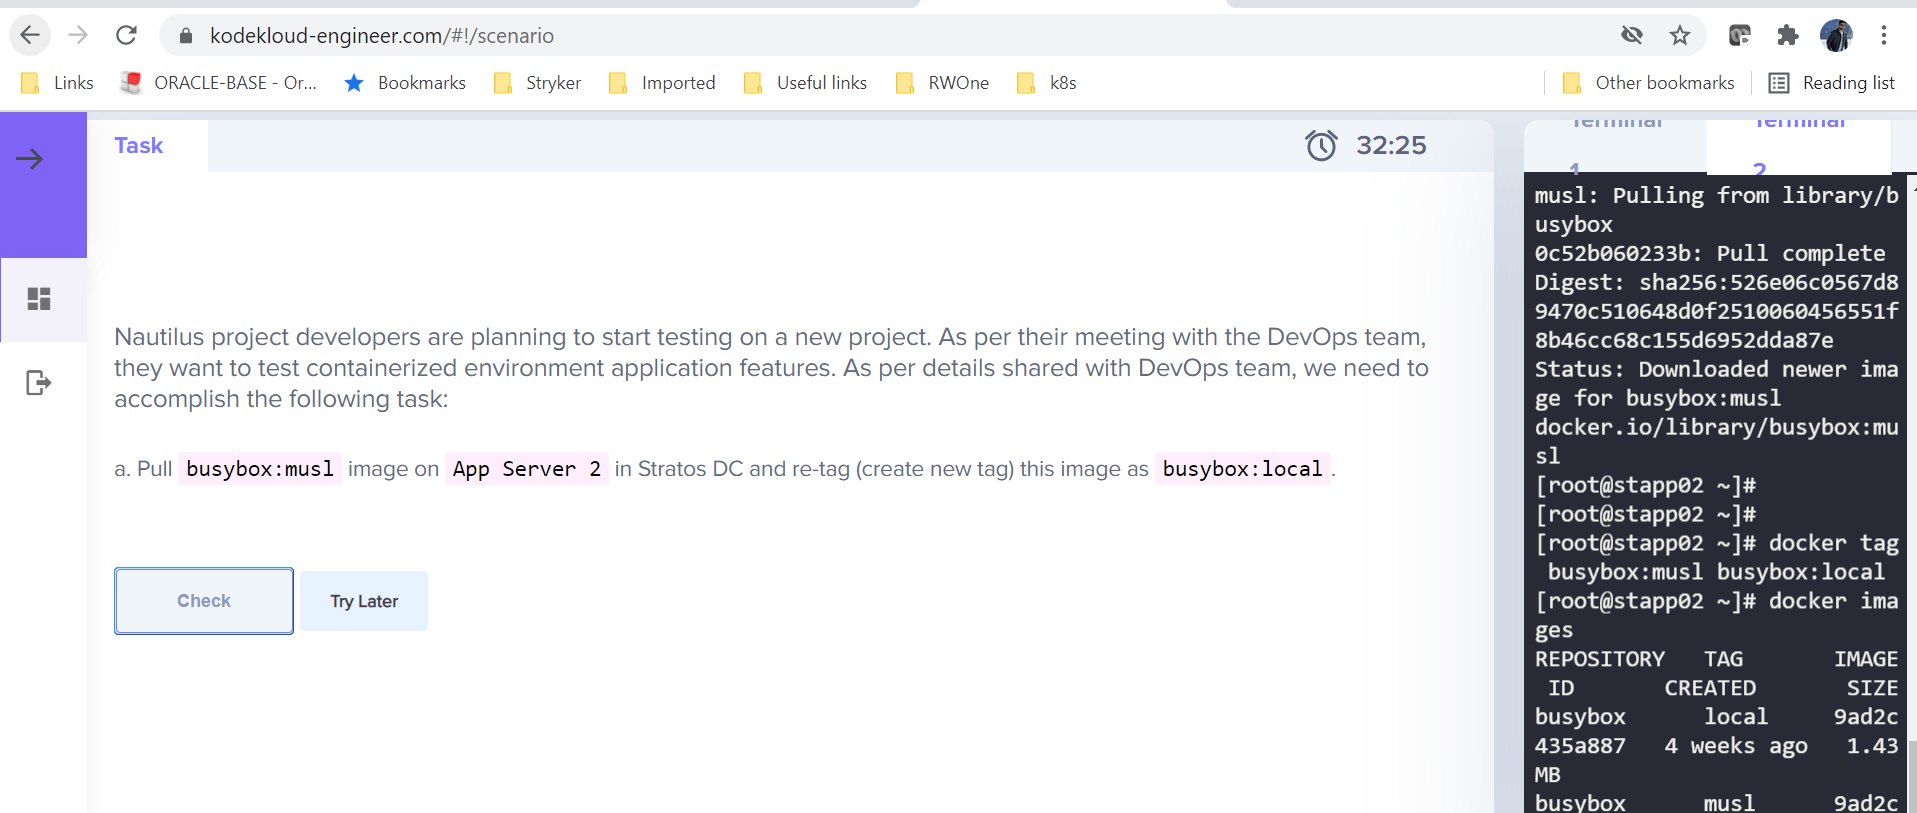Click the crossed-eye icon in address bar
Viewport: 1917px width, 813px height.
click(1632, 36)
